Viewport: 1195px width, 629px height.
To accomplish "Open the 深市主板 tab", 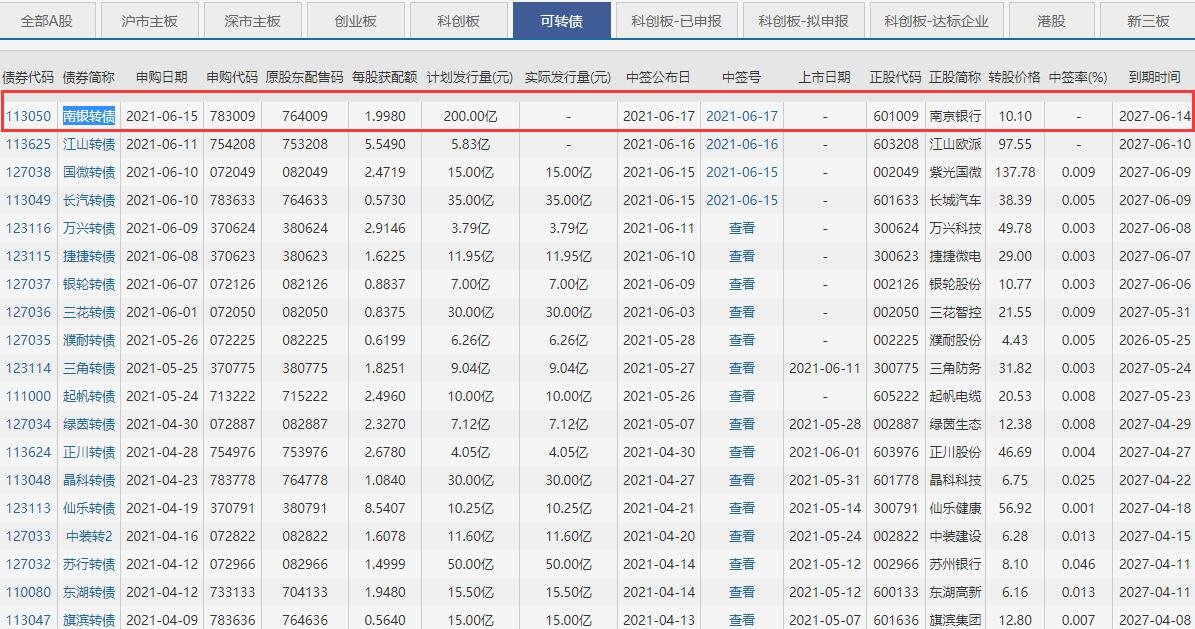I will [252, 21].
